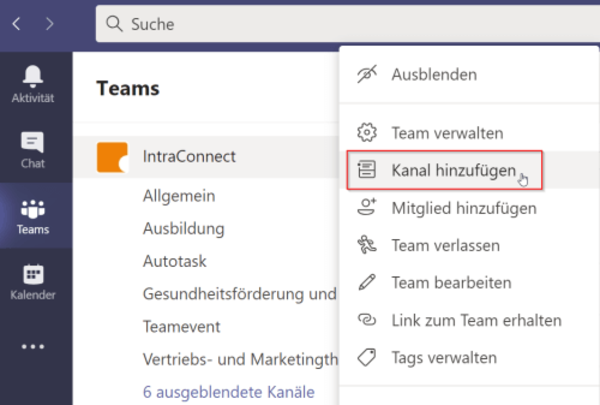This screenshot has height=405, width=600.
Task: Click the crossed-eye Ausblenden icon
Action: pos(367,74)
